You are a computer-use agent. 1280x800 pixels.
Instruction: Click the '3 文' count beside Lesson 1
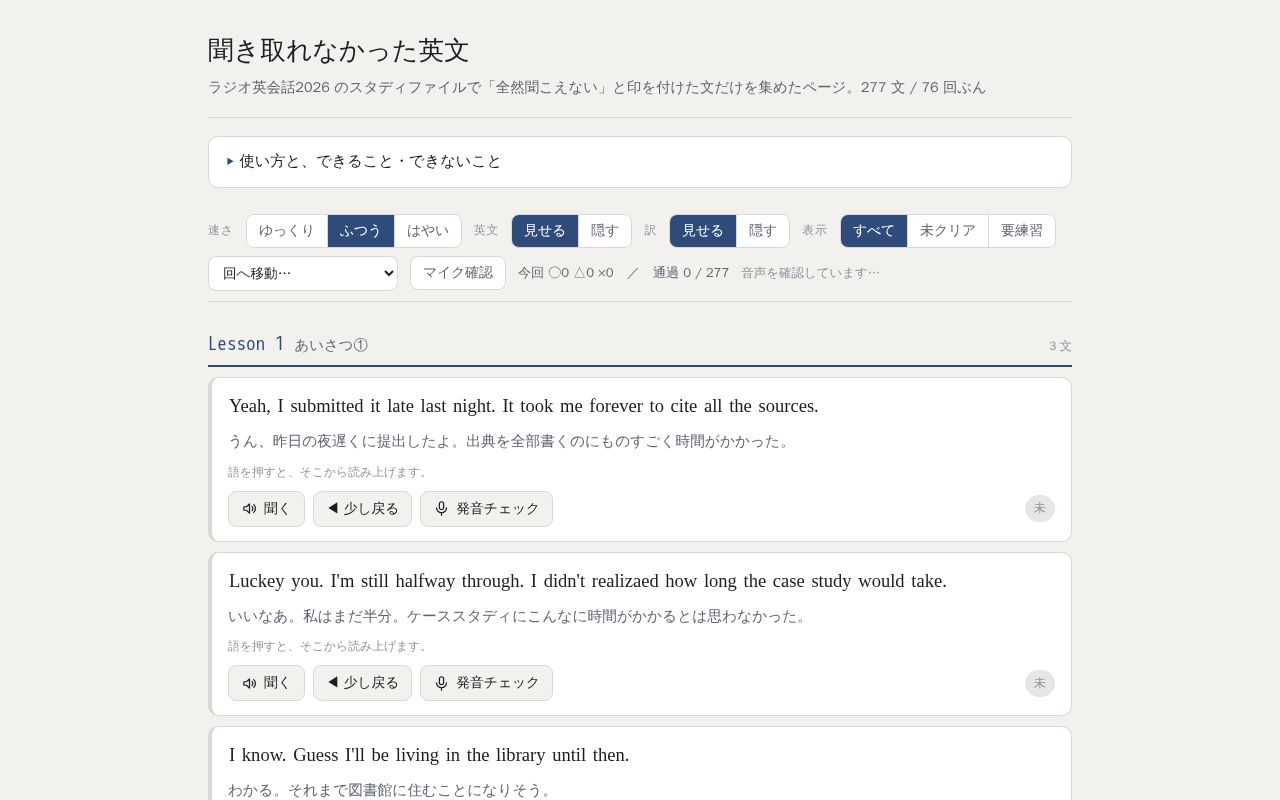pyautogui.click(x=1060, y=346)
